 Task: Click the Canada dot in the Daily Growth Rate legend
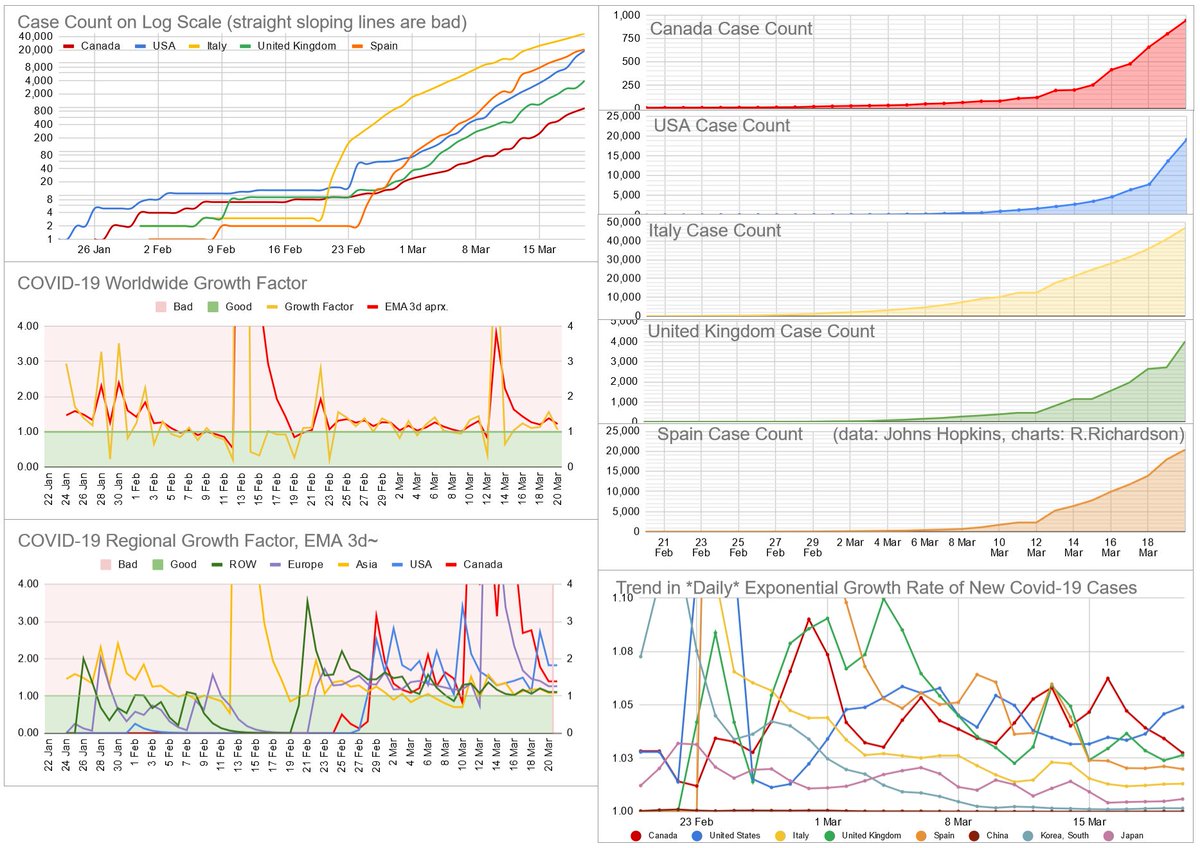tap(636, 835)
